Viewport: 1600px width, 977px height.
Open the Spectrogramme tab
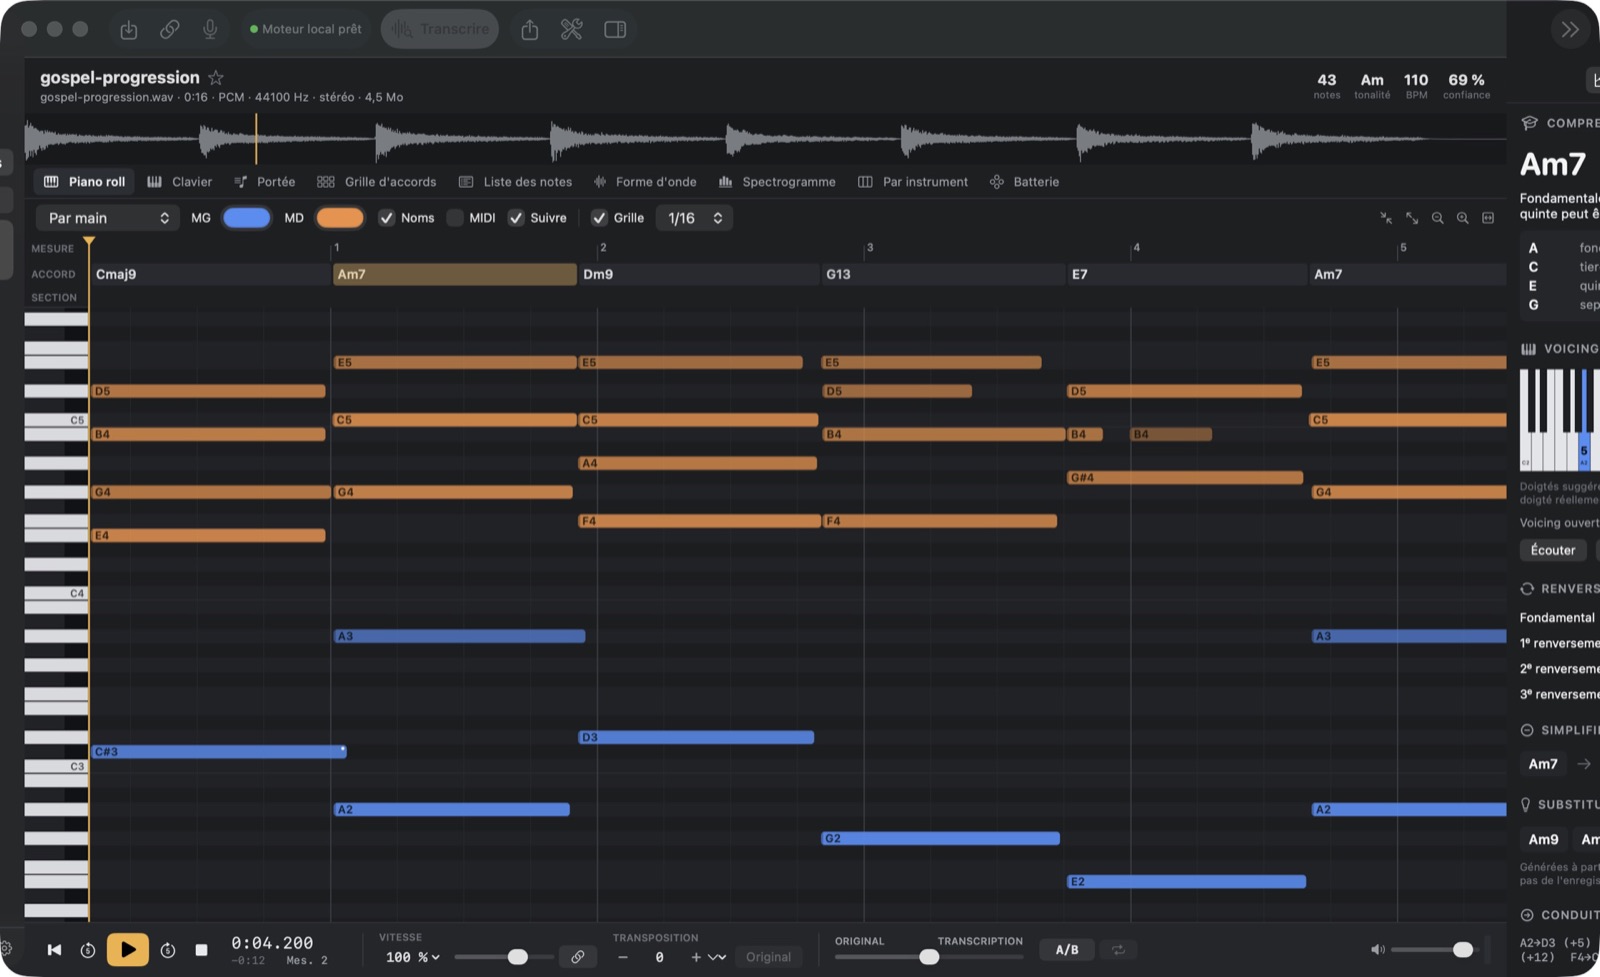777,182
